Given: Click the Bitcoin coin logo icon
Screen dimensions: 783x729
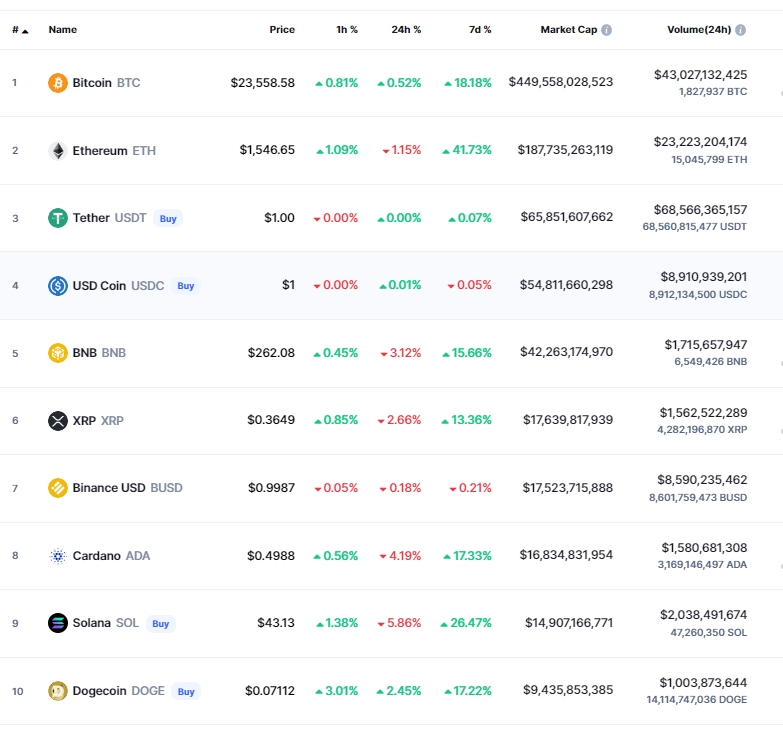Looking at the screenshot, I should point(58,83).
